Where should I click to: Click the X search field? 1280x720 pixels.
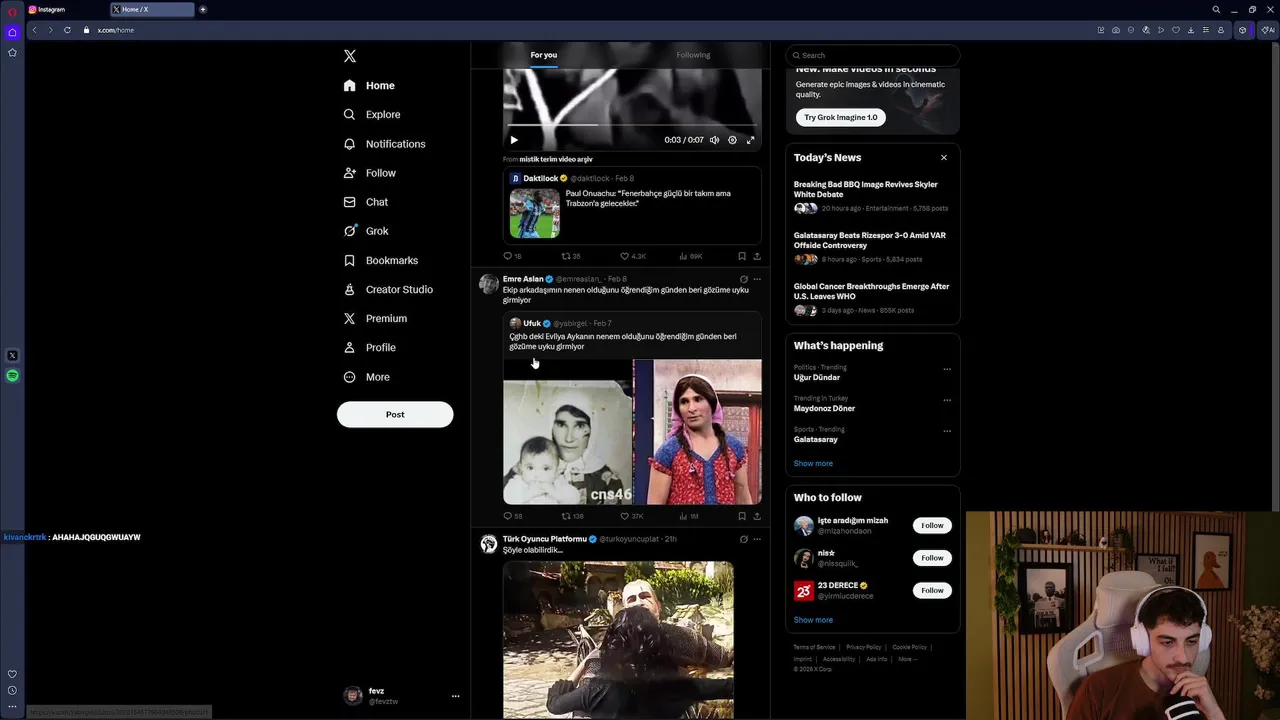[x=873, y=55]
